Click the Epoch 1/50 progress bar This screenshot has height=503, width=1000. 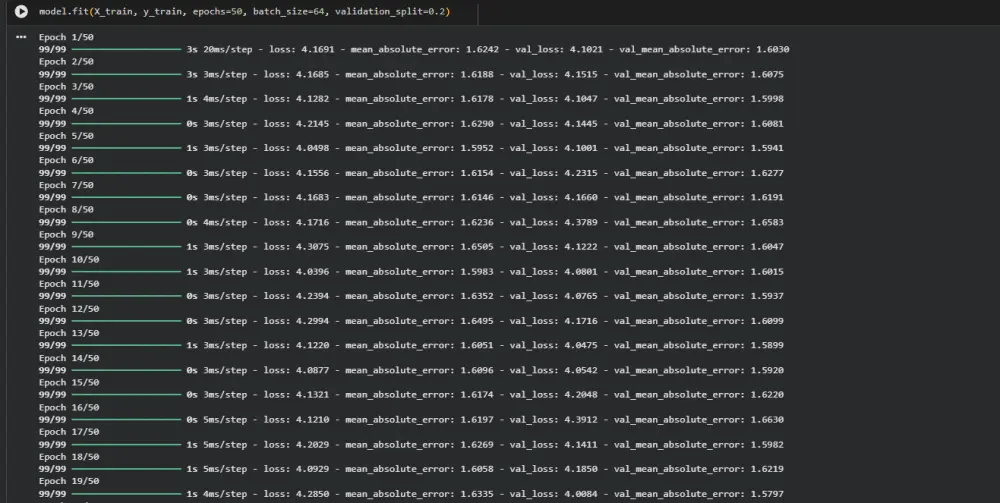click(x=126, y=49)
